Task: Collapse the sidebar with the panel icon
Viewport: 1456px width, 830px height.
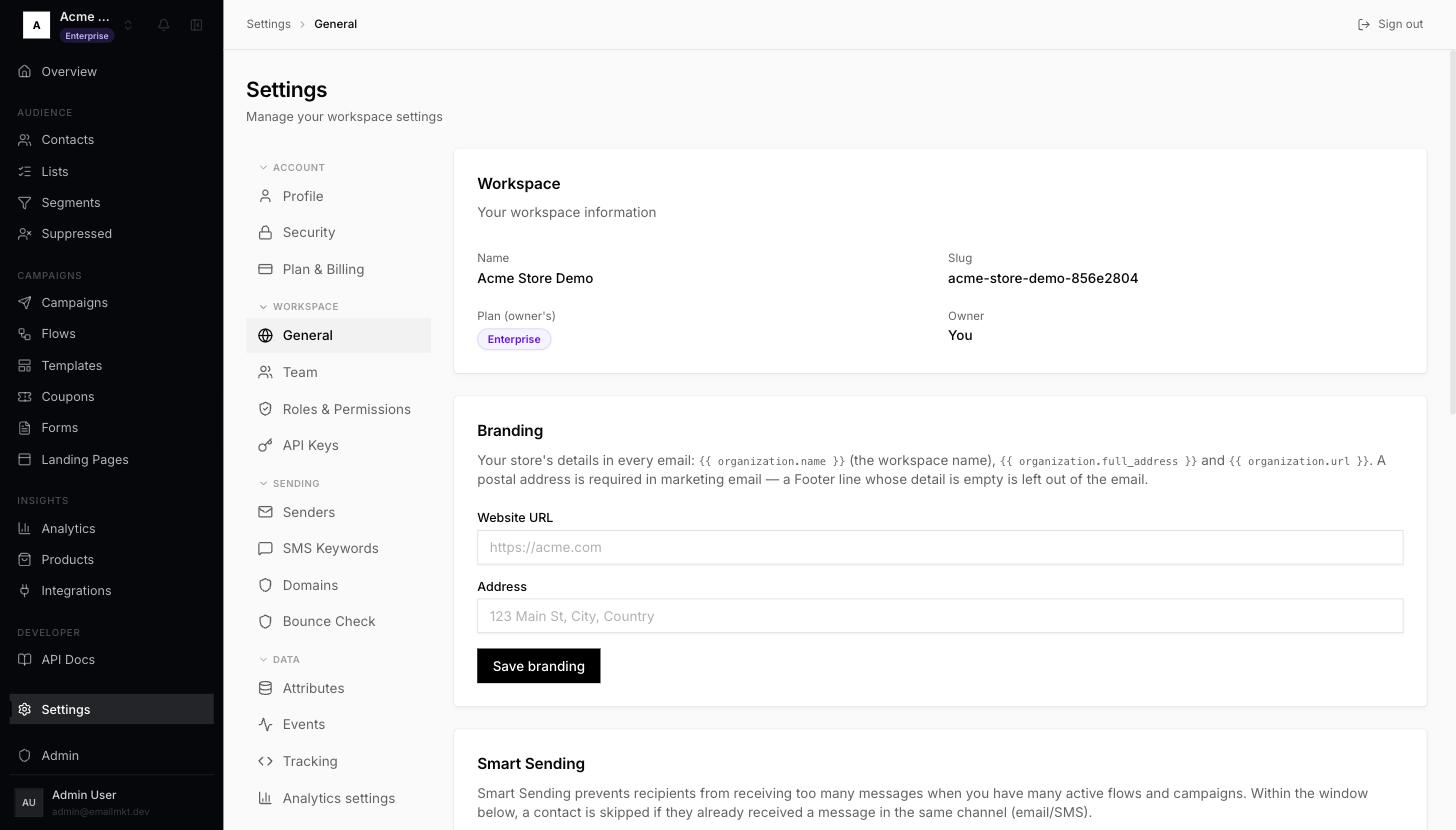Action: (197, 25)
